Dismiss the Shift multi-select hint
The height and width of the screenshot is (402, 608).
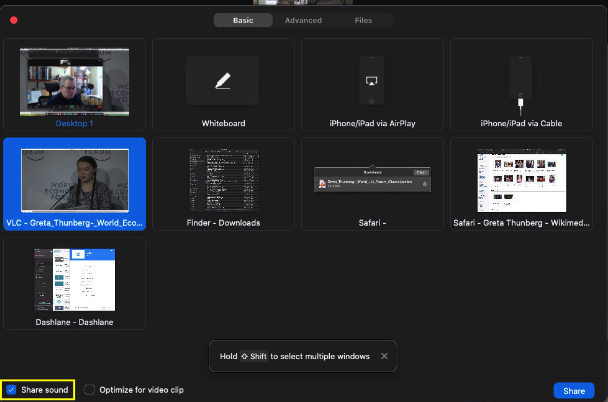pos(384,356)
